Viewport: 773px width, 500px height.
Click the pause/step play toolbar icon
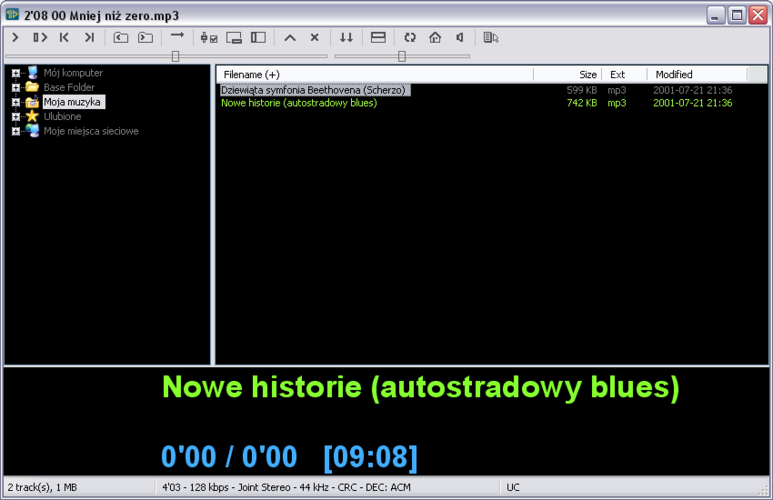40,37
